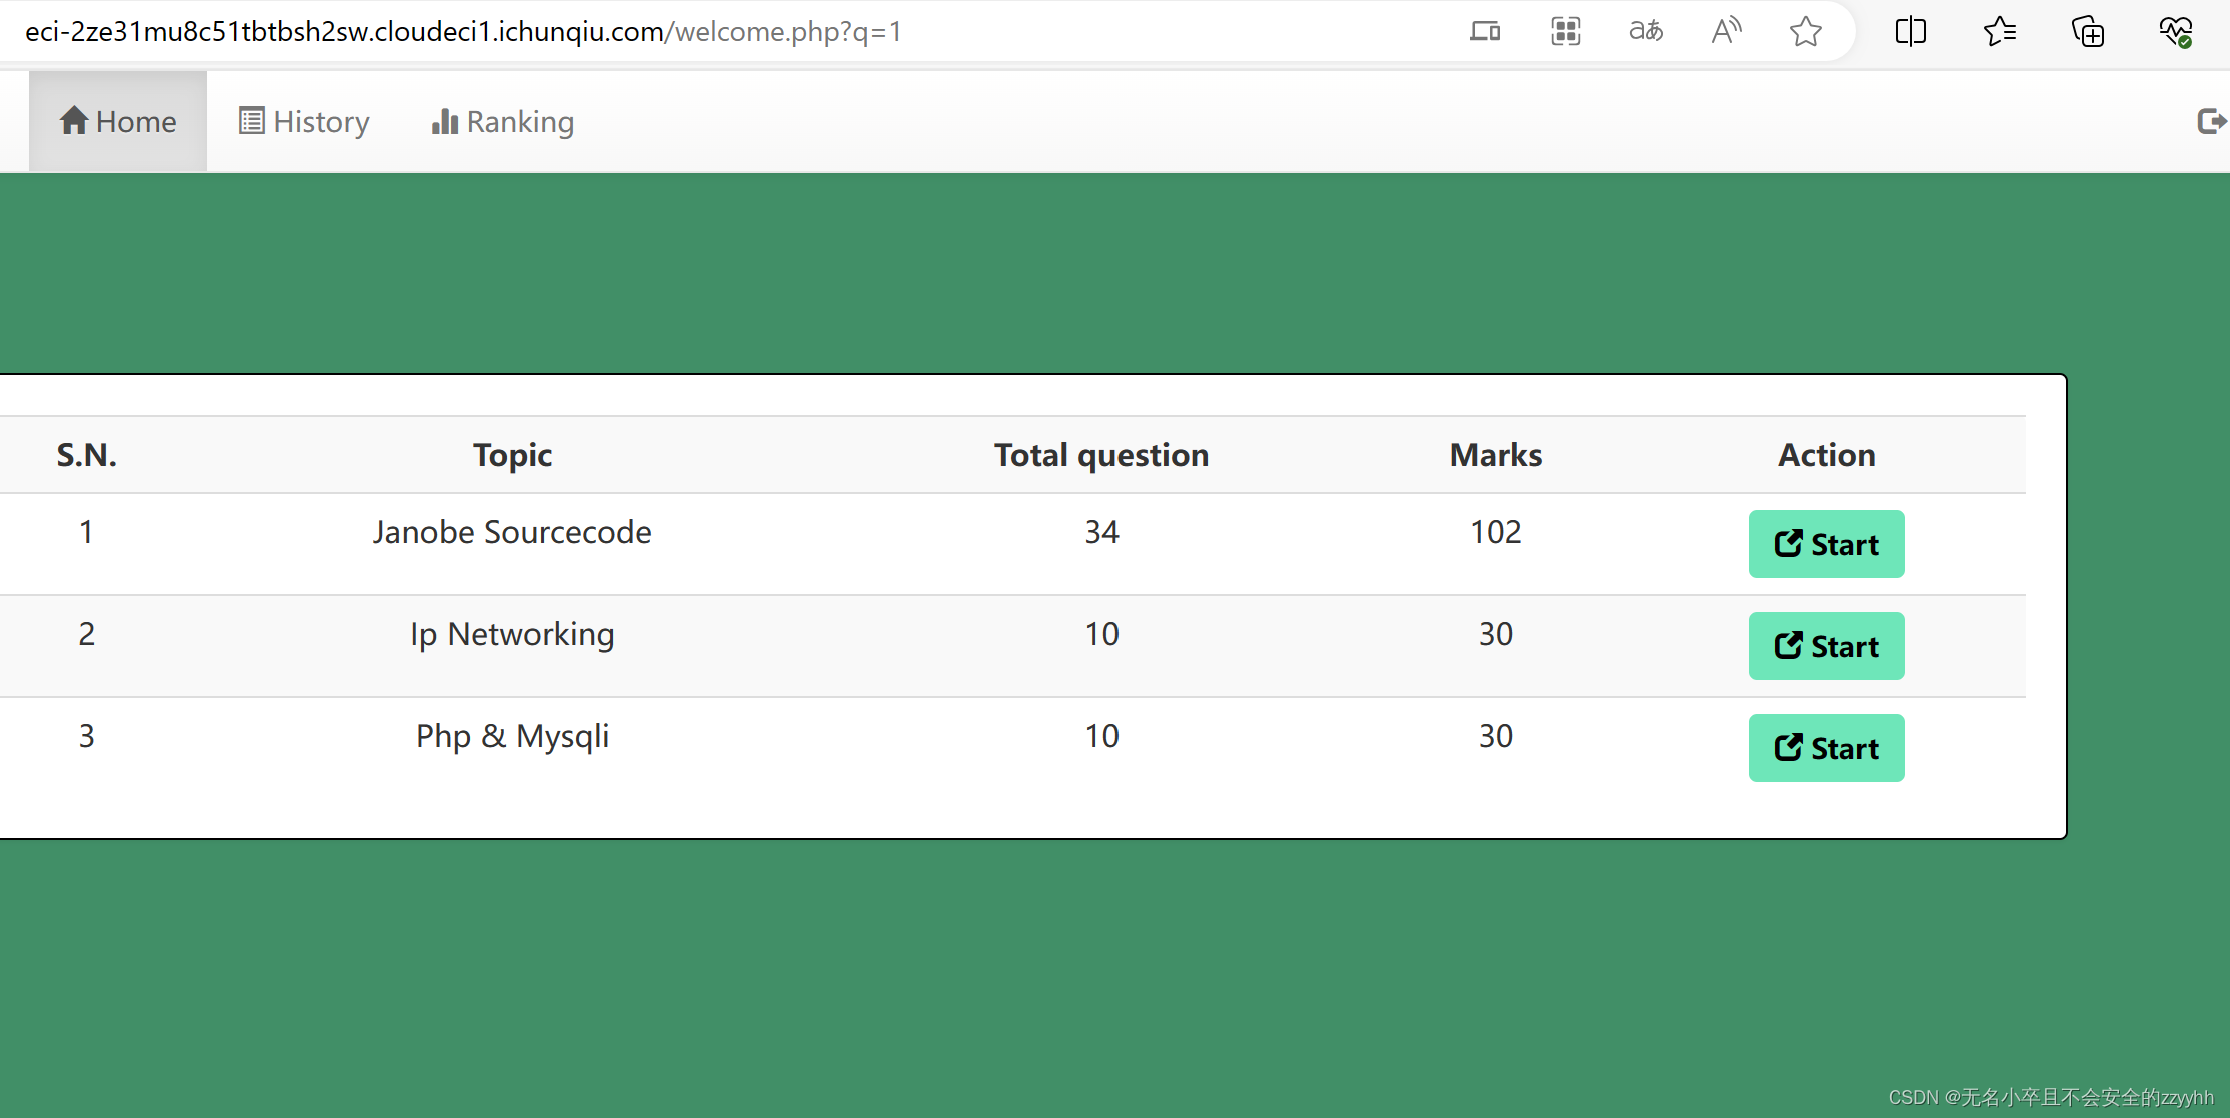Open the History tab
This screenshot has width=2230, height=1118.
(304, 121)
